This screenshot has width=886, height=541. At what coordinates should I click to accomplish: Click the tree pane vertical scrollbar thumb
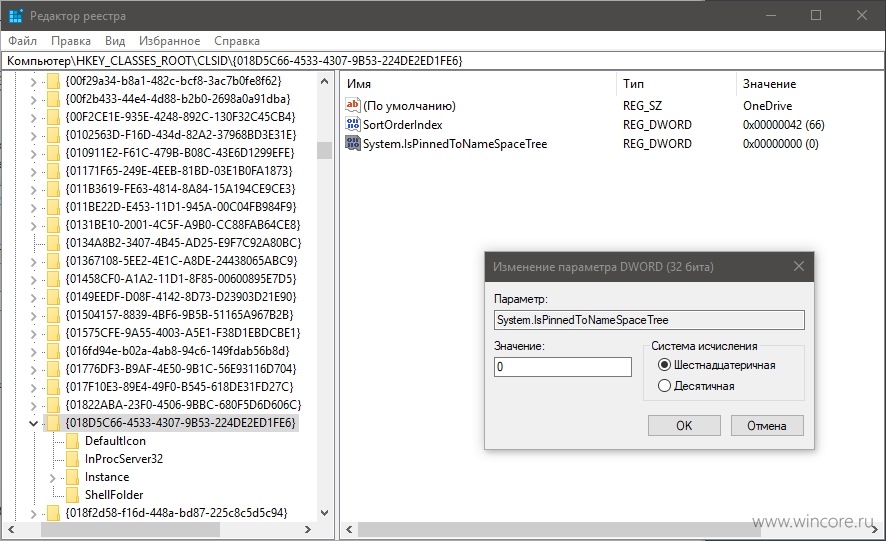pyautogui.click(x=324, y=150)
